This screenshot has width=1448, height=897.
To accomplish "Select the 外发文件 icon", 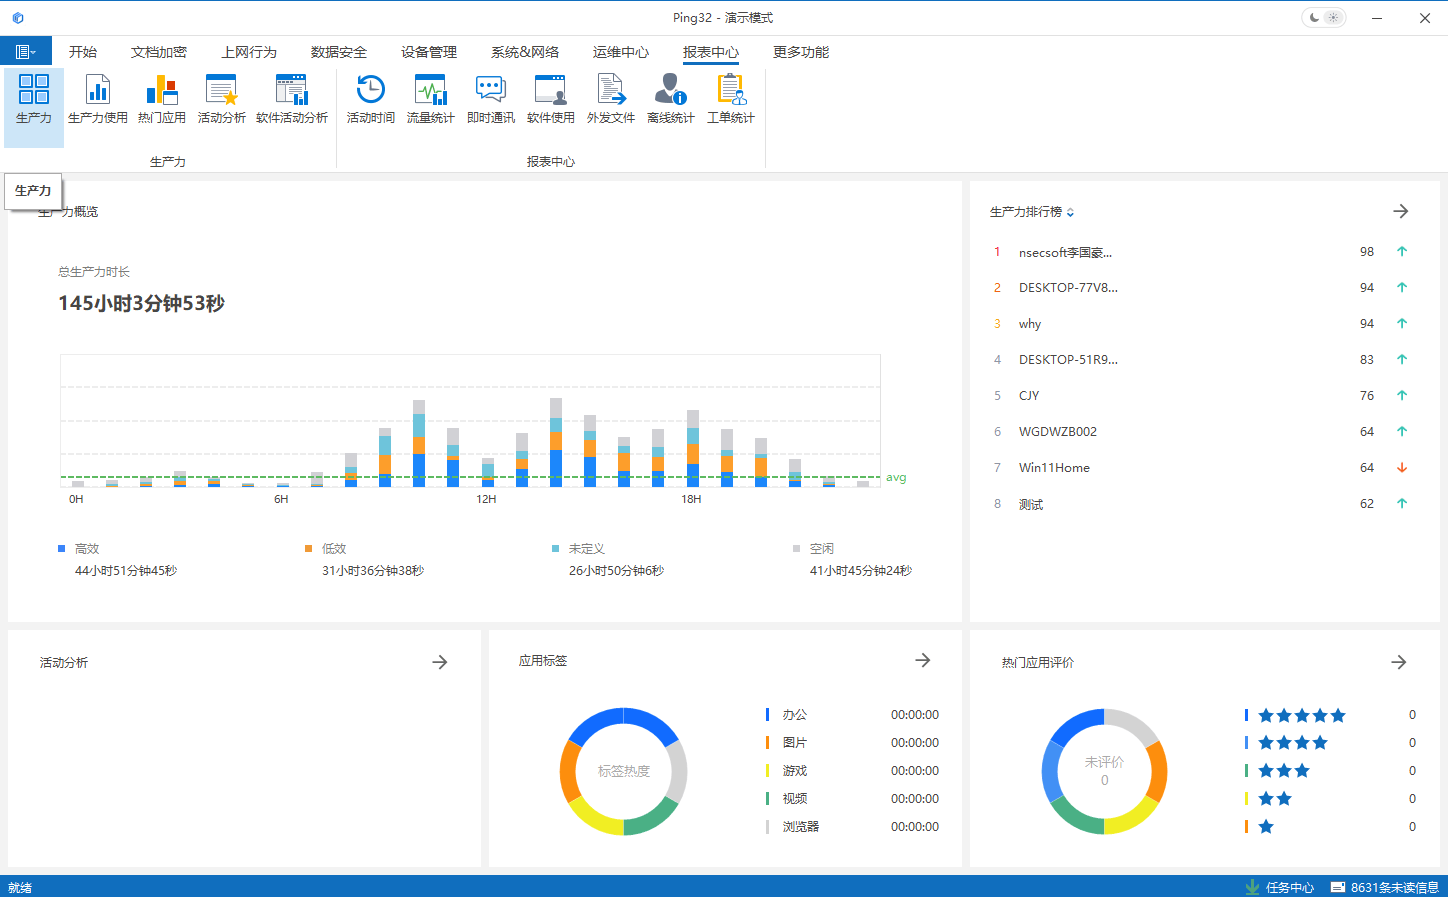I will (x=610, y=99).
